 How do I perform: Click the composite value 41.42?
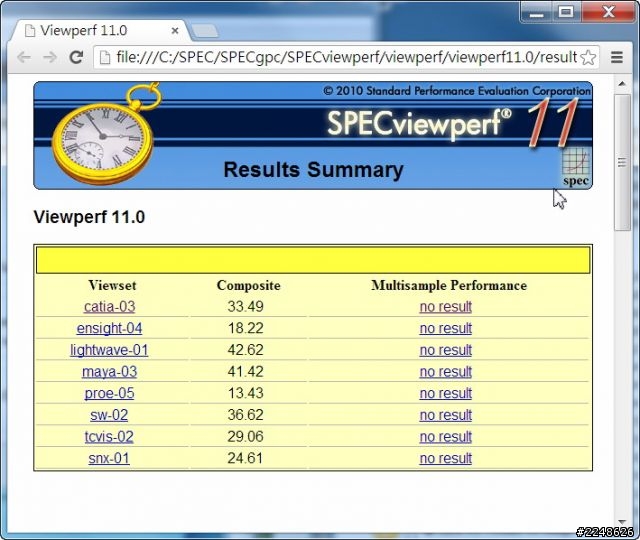coord(245,372)
